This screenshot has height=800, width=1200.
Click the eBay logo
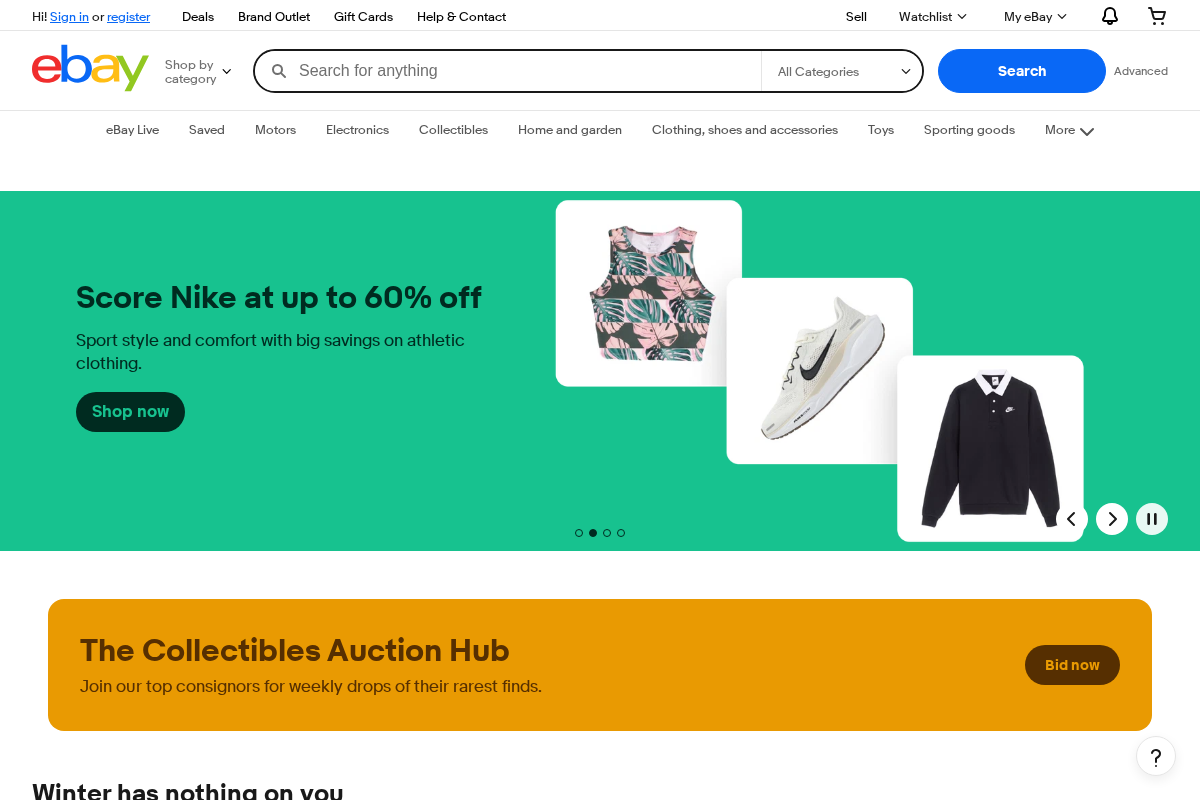point(90,68)
